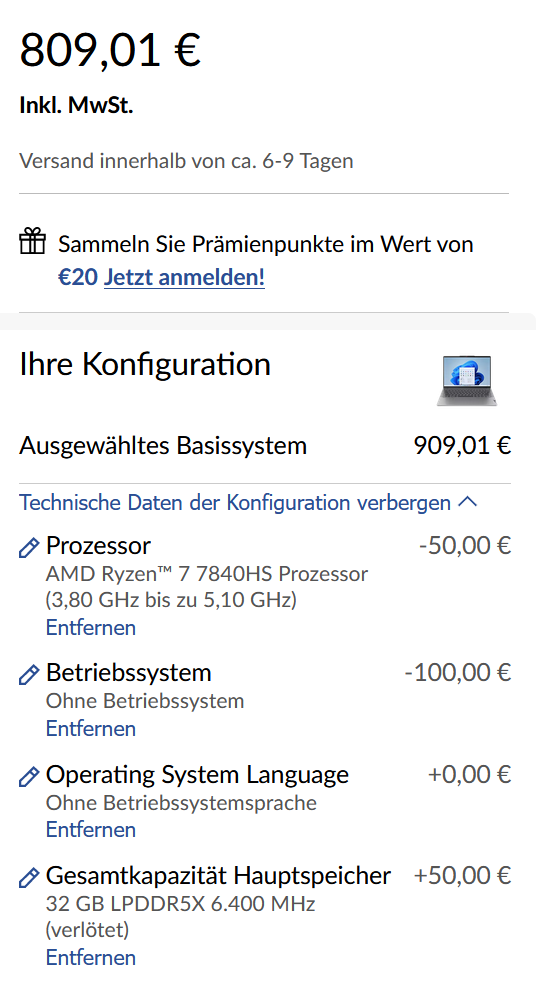
Task: Hide technical data via Technische Daten link
Action: 235,502
